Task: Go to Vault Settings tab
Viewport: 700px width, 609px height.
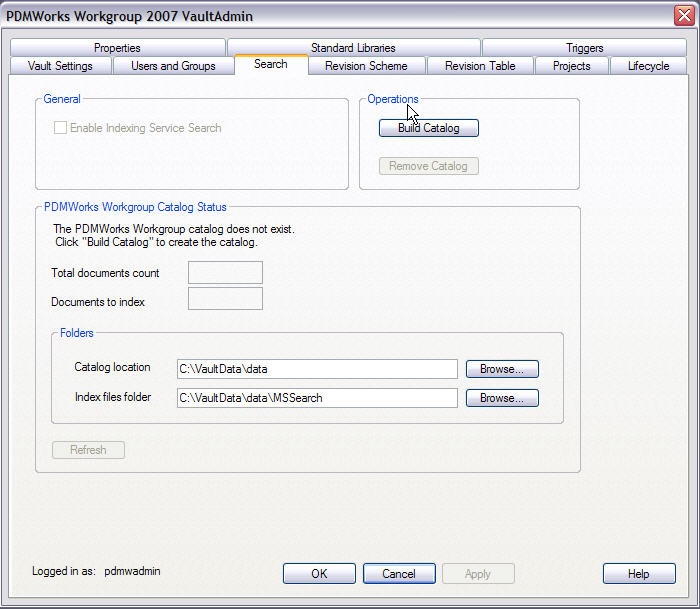Action: point(60,66)
